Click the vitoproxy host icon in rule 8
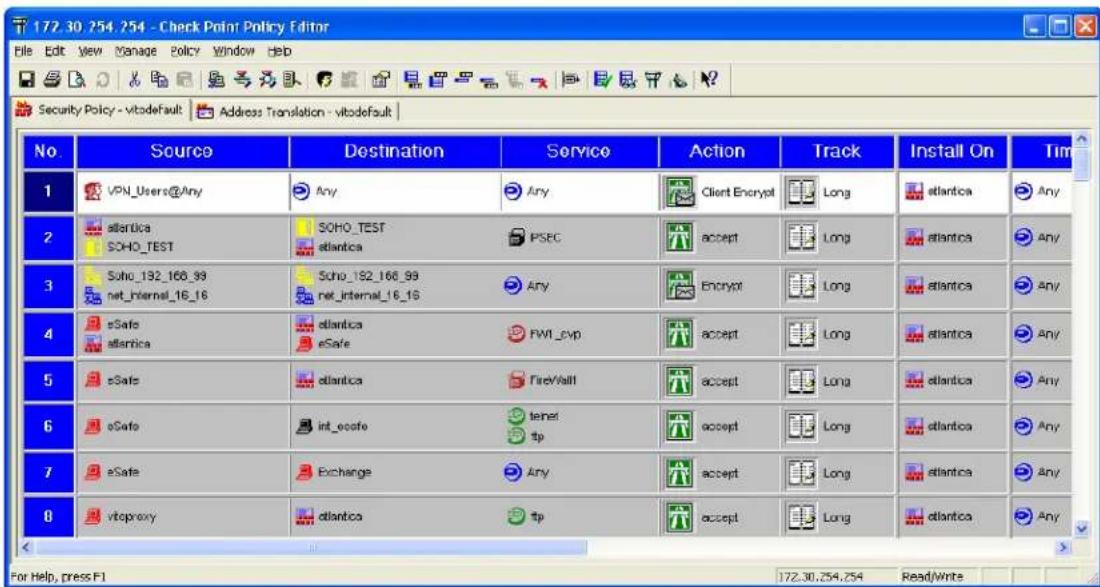This screenshot has height=587, width=1100. click(x=92, y=518)
